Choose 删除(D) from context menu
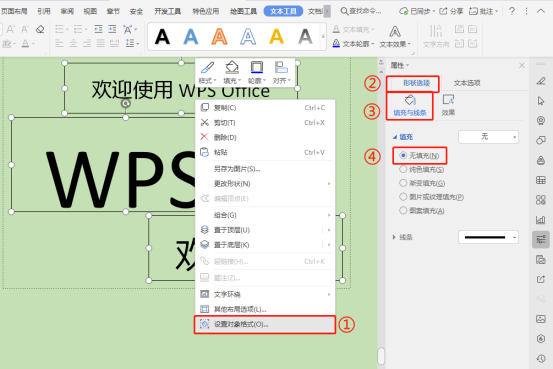553x369 pixels. click(x=265, y=137)
